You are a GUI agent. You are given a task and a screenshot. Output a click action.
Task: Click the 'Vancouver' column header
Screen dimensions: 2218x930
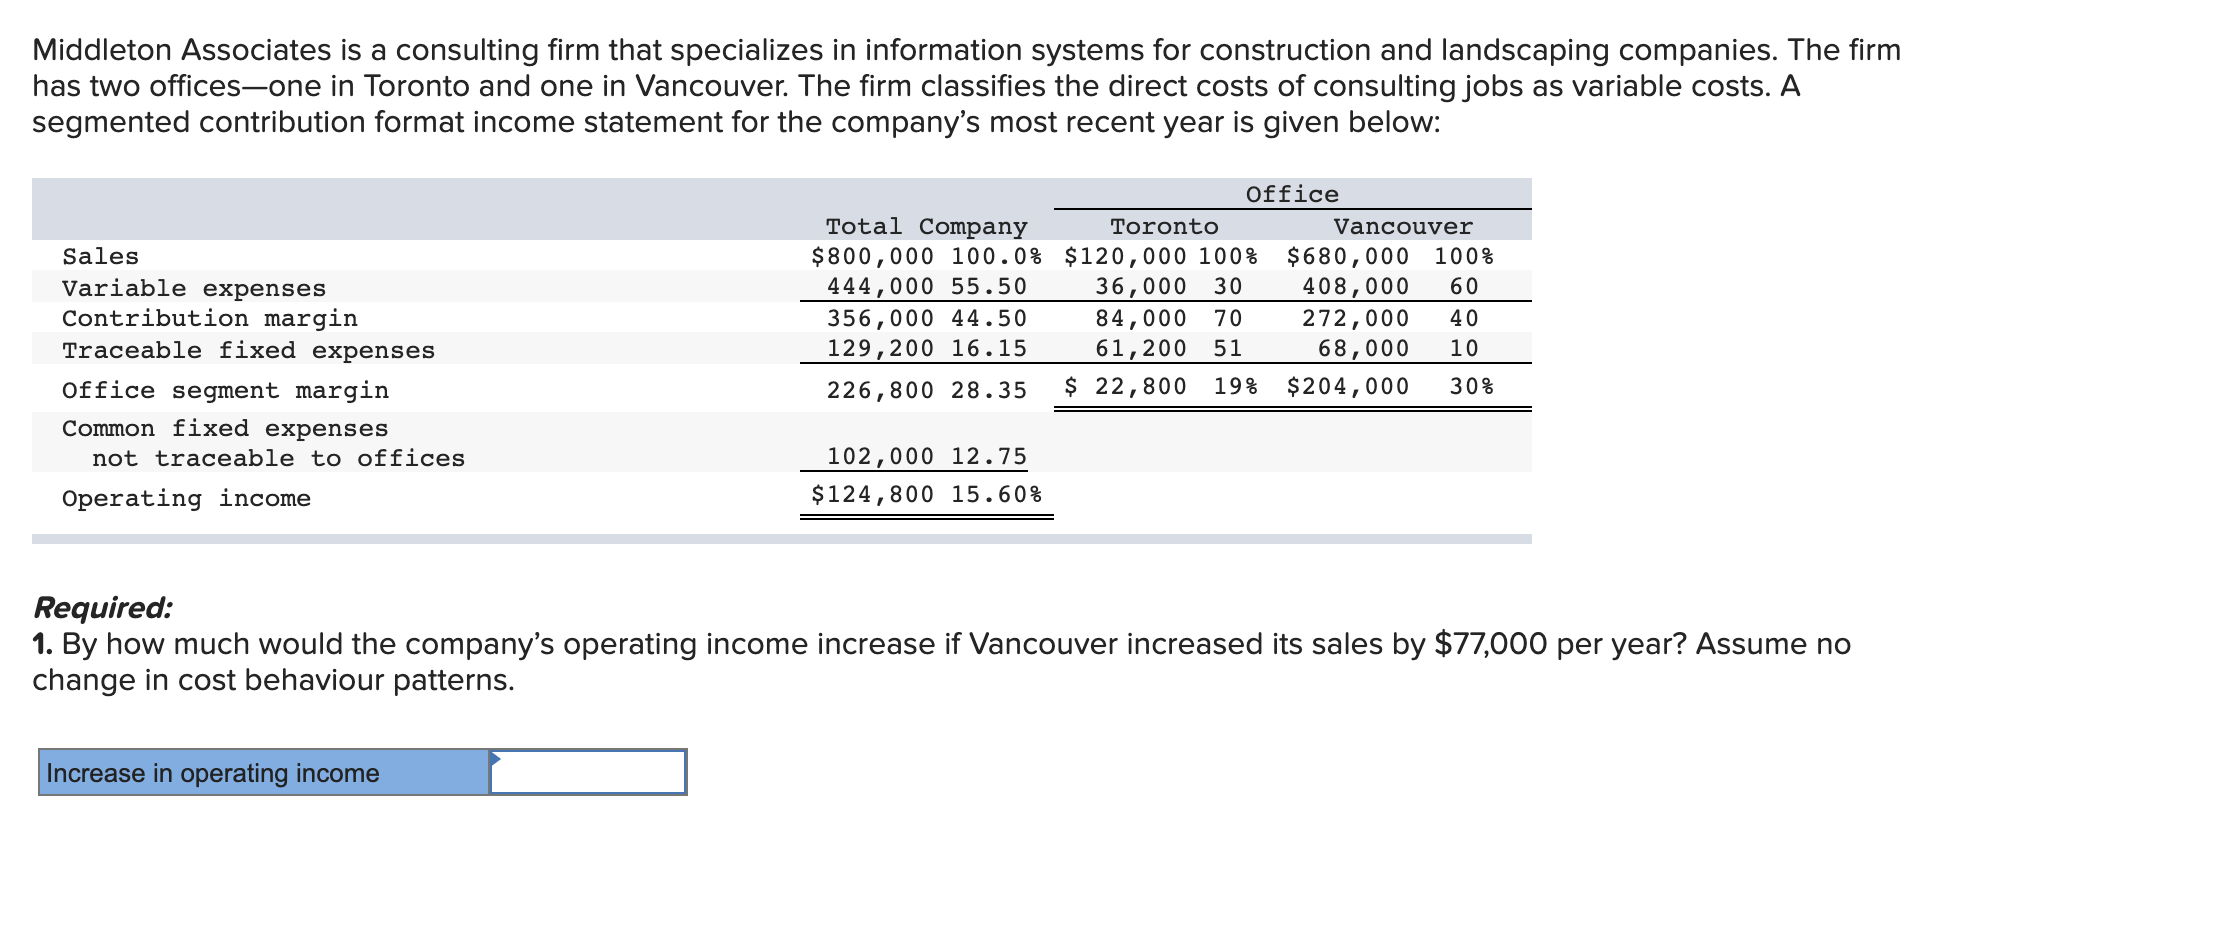[1400, 226]
